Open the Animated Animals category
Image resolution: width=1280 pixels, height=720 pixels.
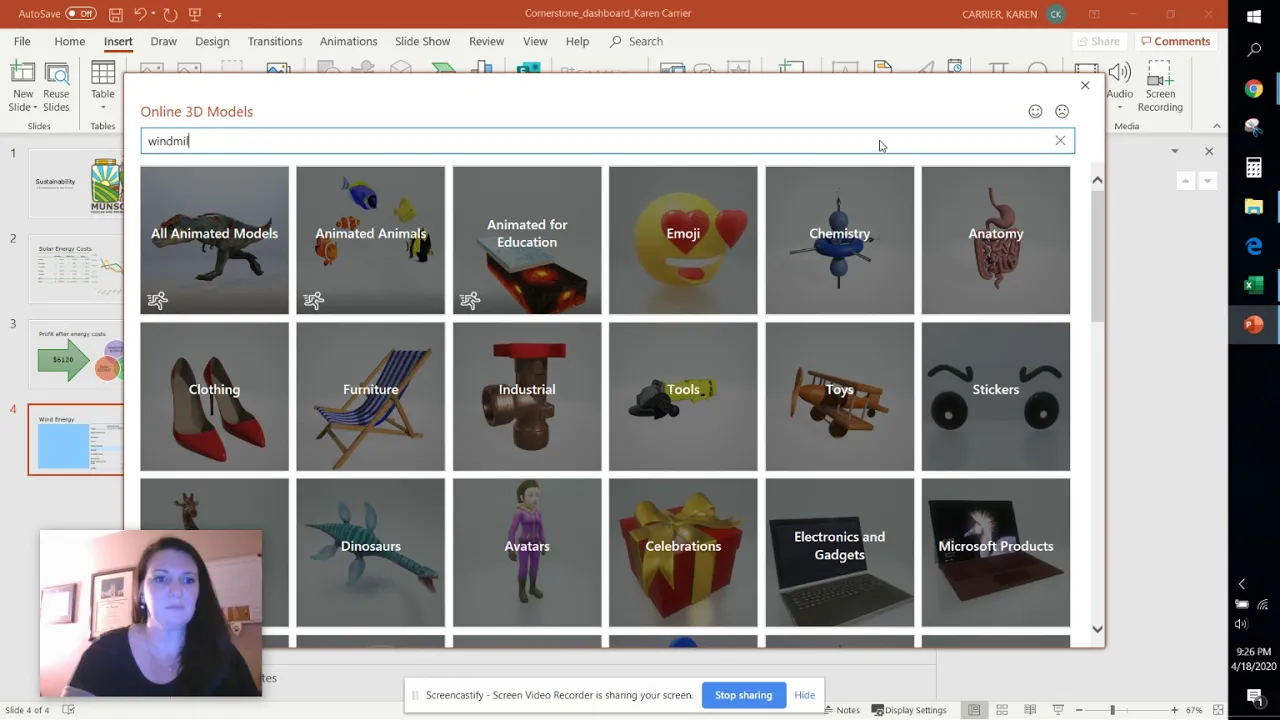[370, 240]
